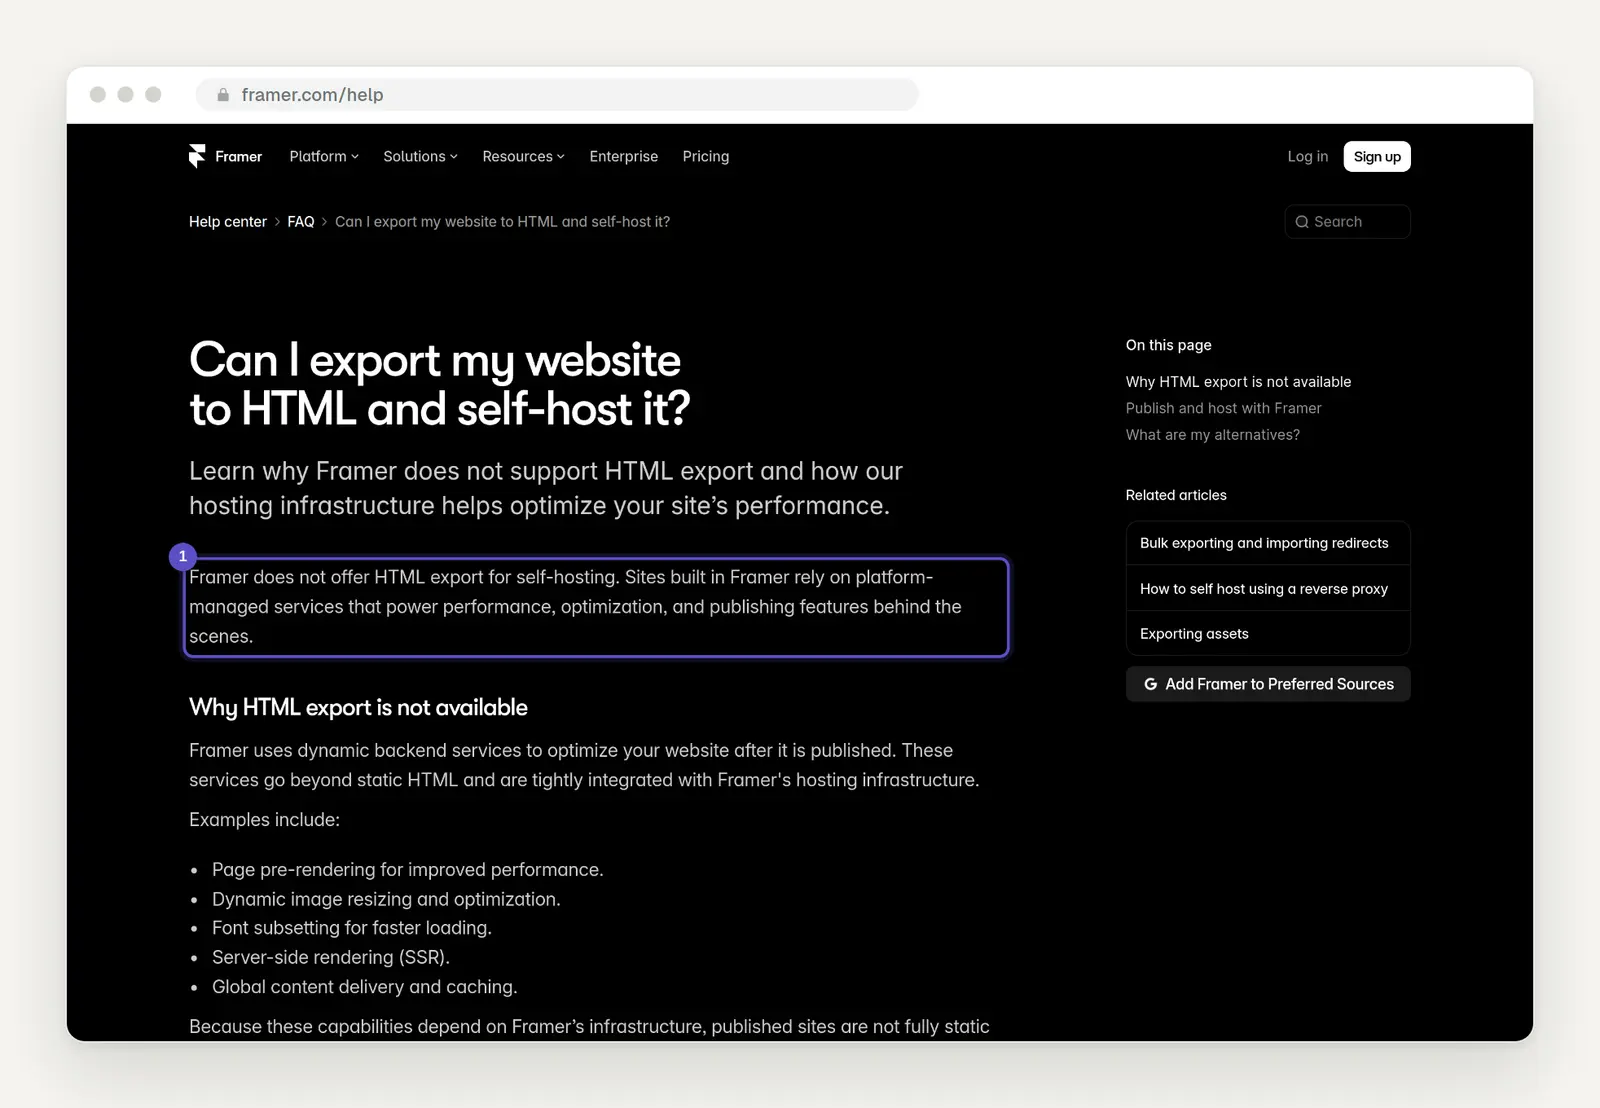Viewport: 1600px width, 1108px height.
Task: Open How to self host using reverse proxy
Action: (x=1268, y=589)
